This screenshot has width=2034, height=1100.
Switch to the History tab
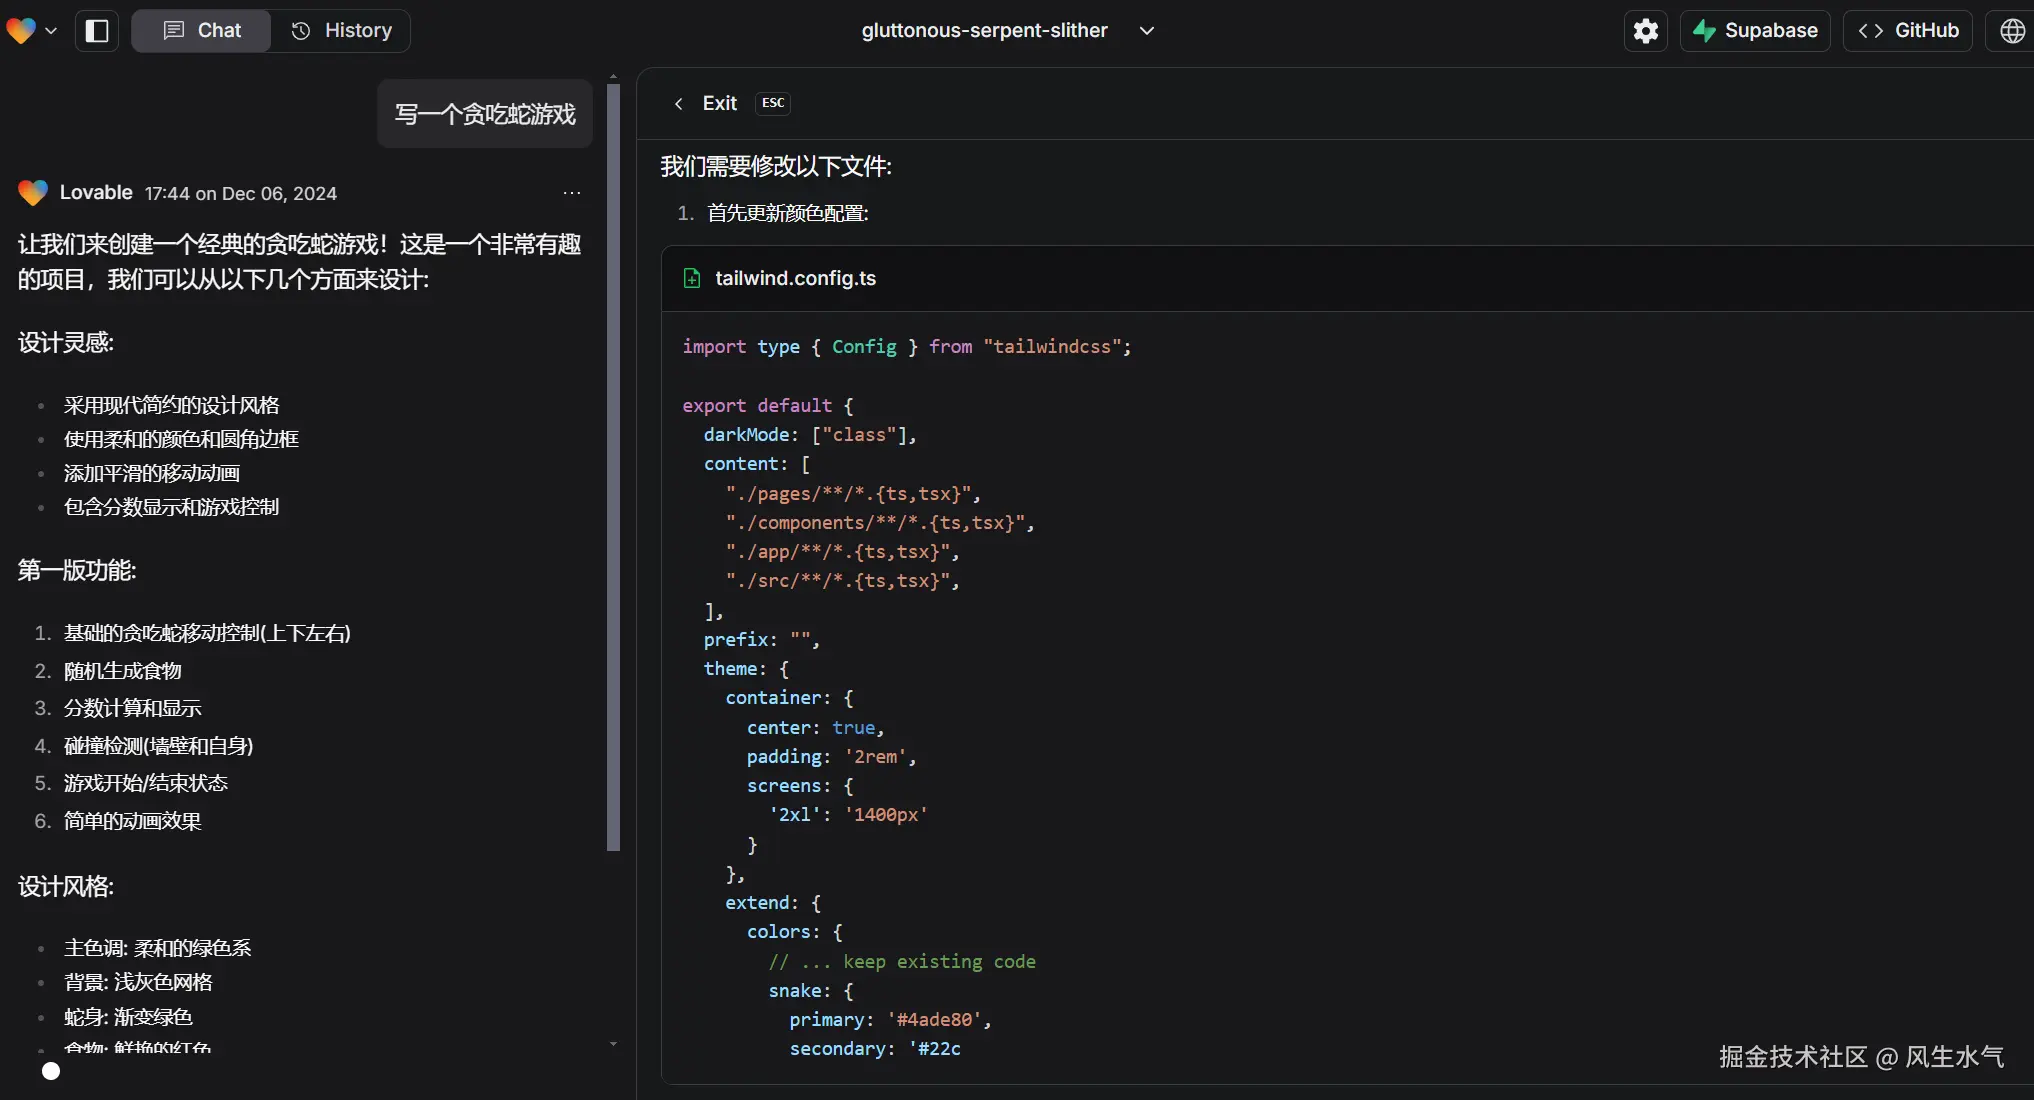[x=341, y=31]
